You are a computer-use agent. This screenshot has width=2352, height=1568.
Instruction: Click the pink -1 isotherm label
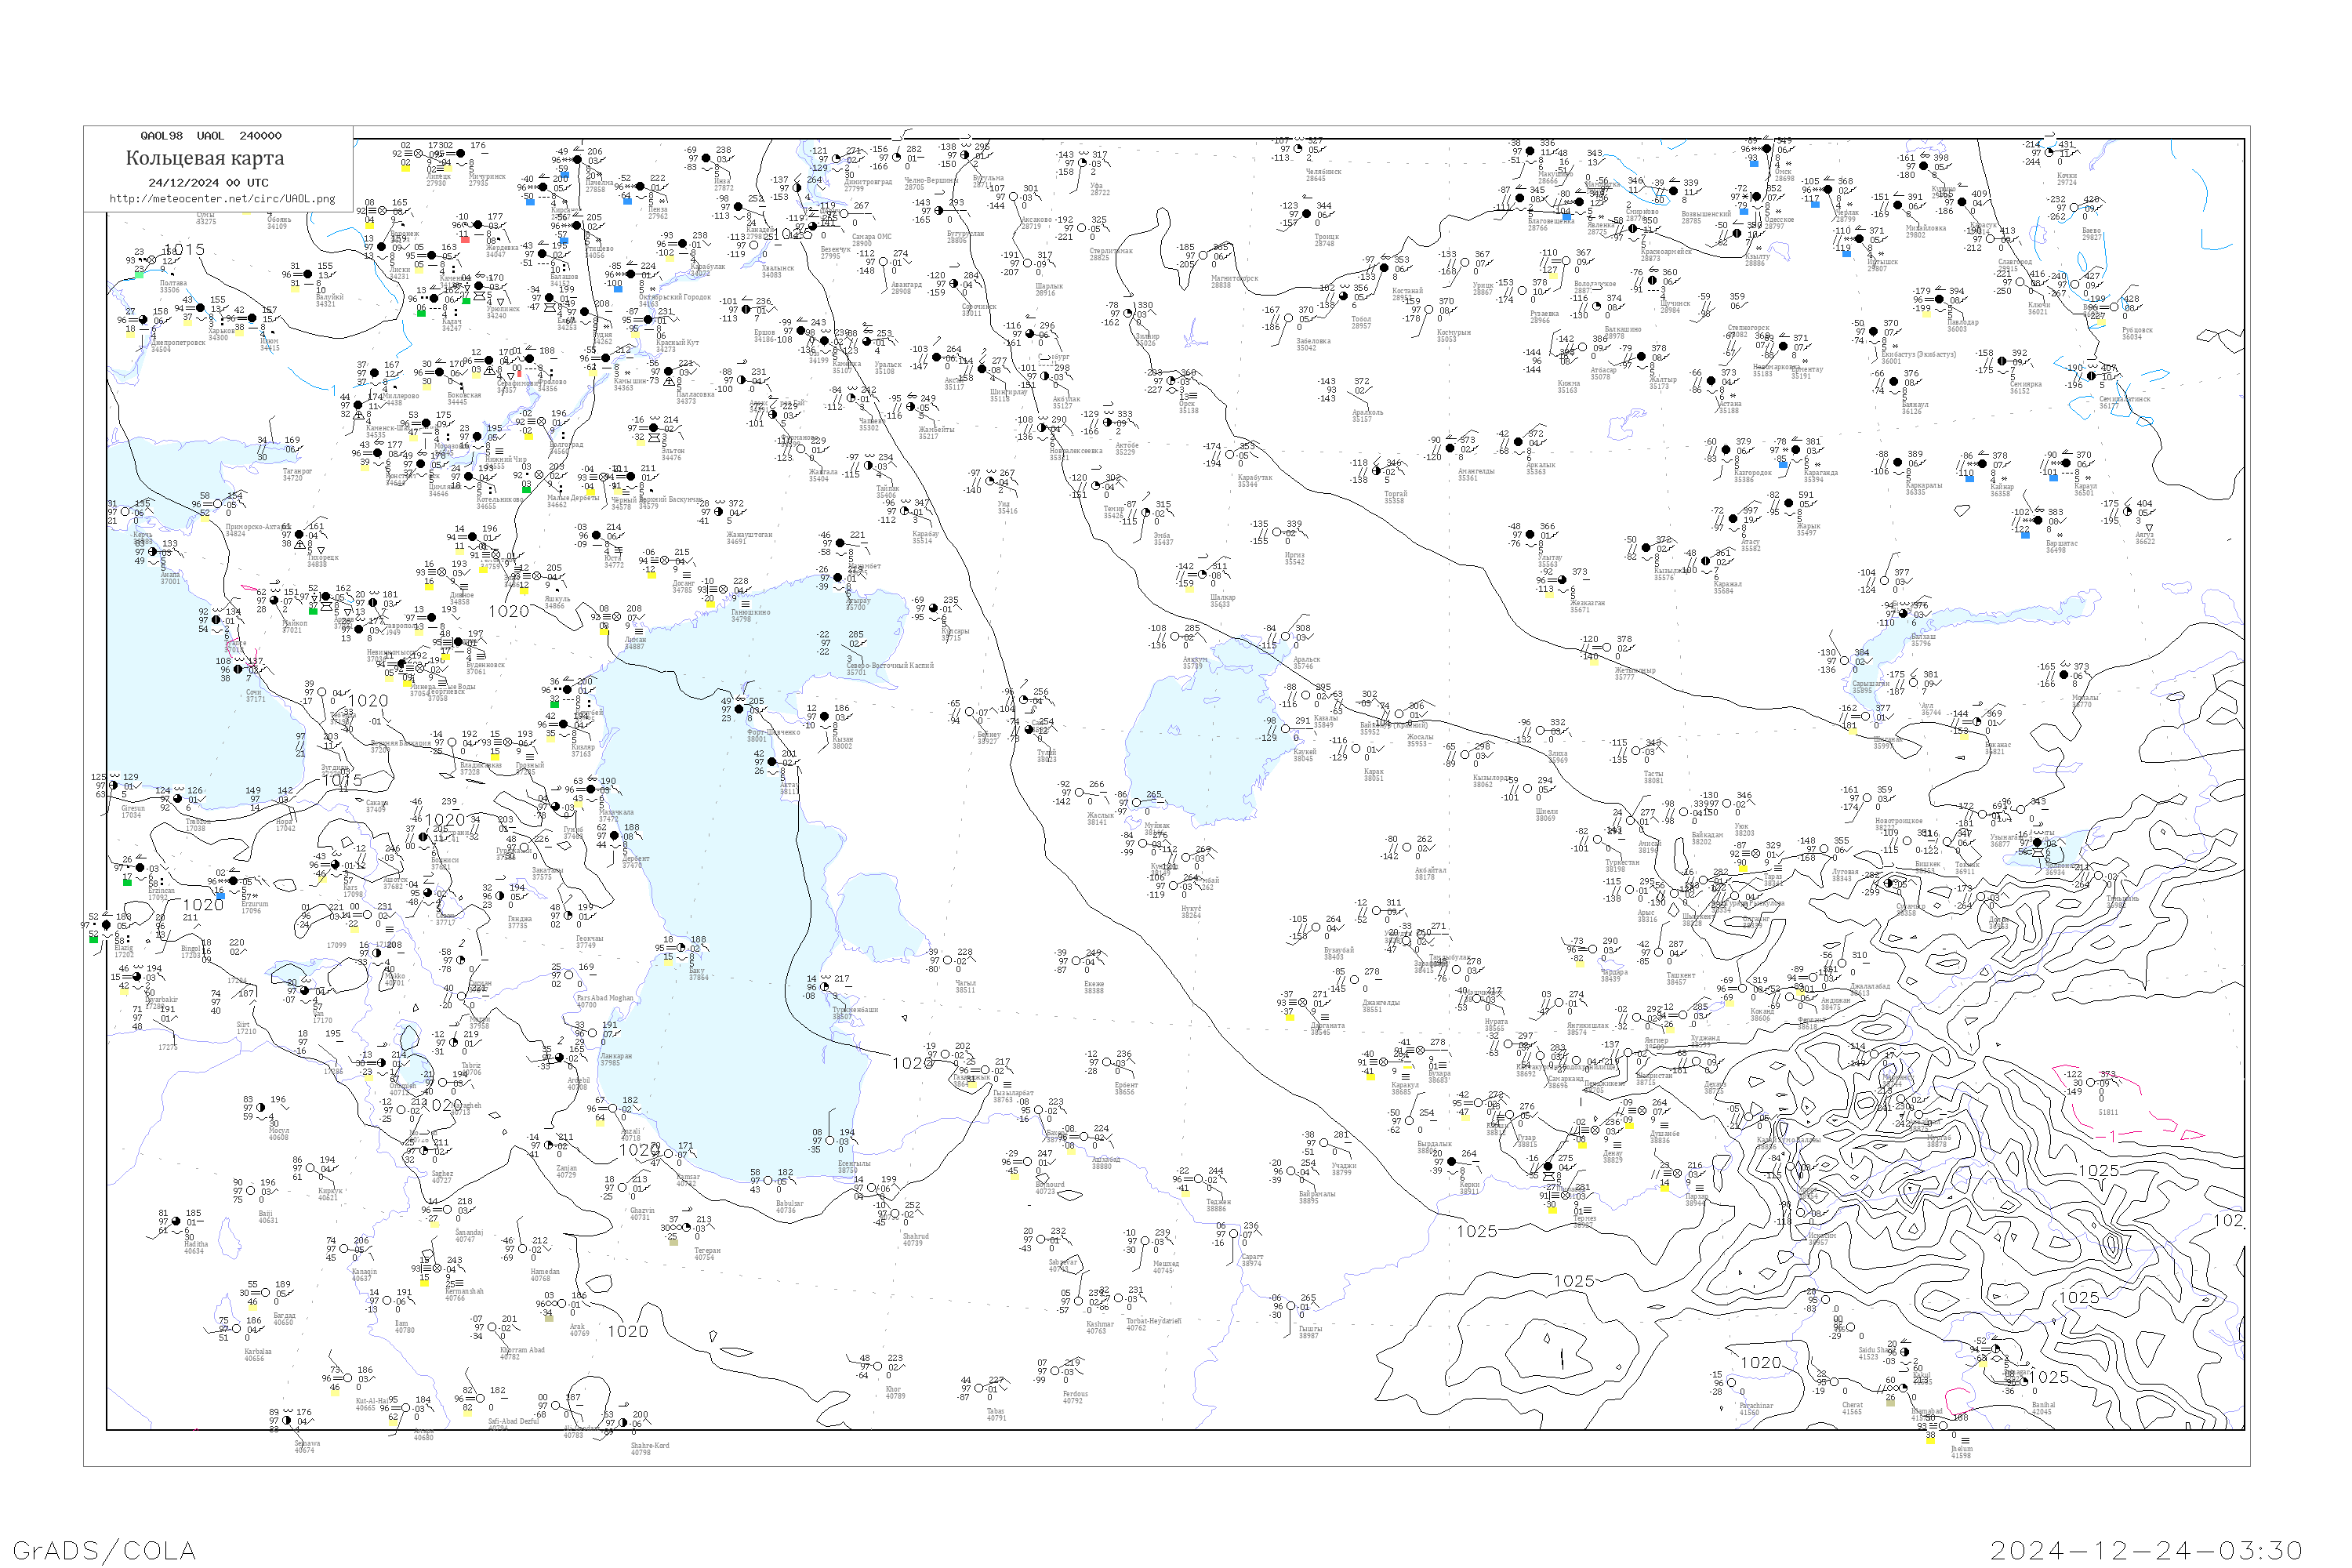coord(2108,1136)
